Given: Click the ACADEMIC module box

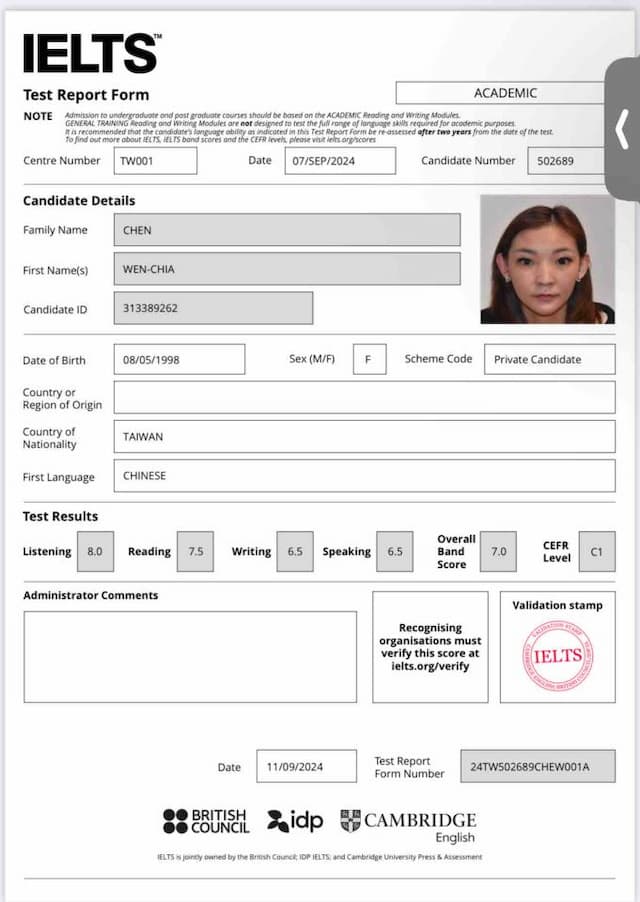Looking at the screenshot, I should coord(504,93).
